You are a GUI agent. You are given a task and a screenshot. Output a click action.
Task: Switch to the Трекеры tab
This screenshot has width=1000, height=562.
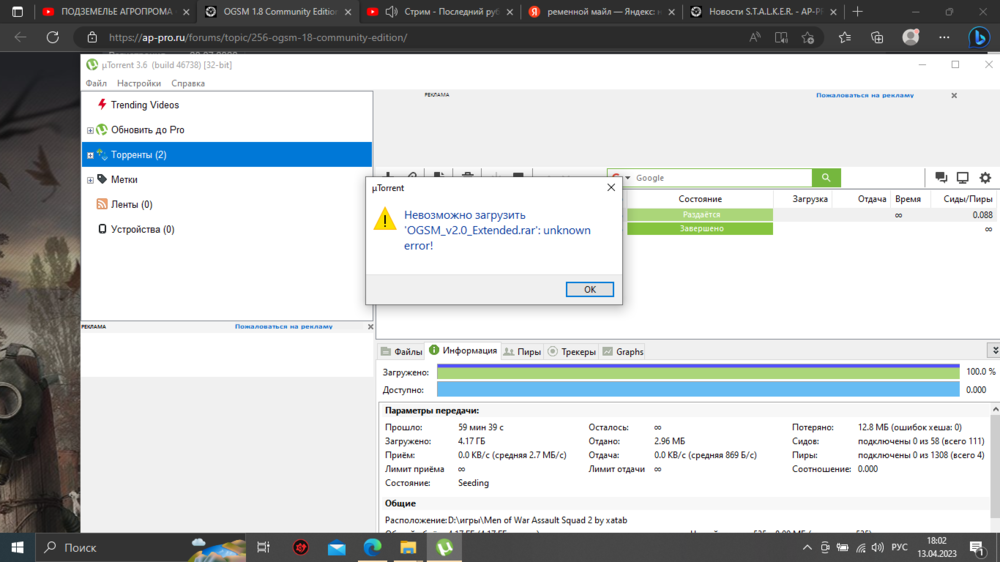point(572,352)
